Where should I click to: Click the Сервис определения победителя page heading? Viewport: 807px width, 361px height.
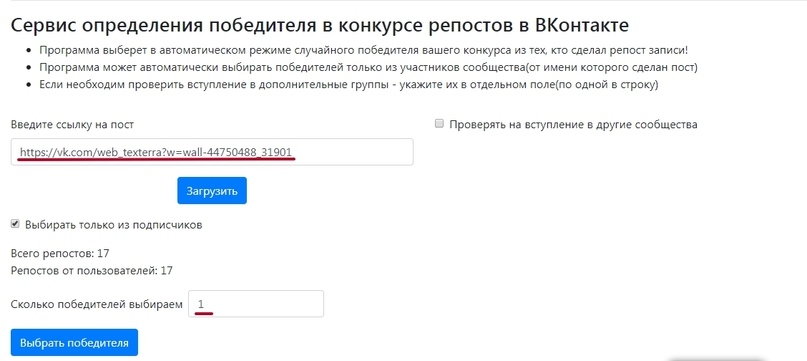tap(320, 25)
